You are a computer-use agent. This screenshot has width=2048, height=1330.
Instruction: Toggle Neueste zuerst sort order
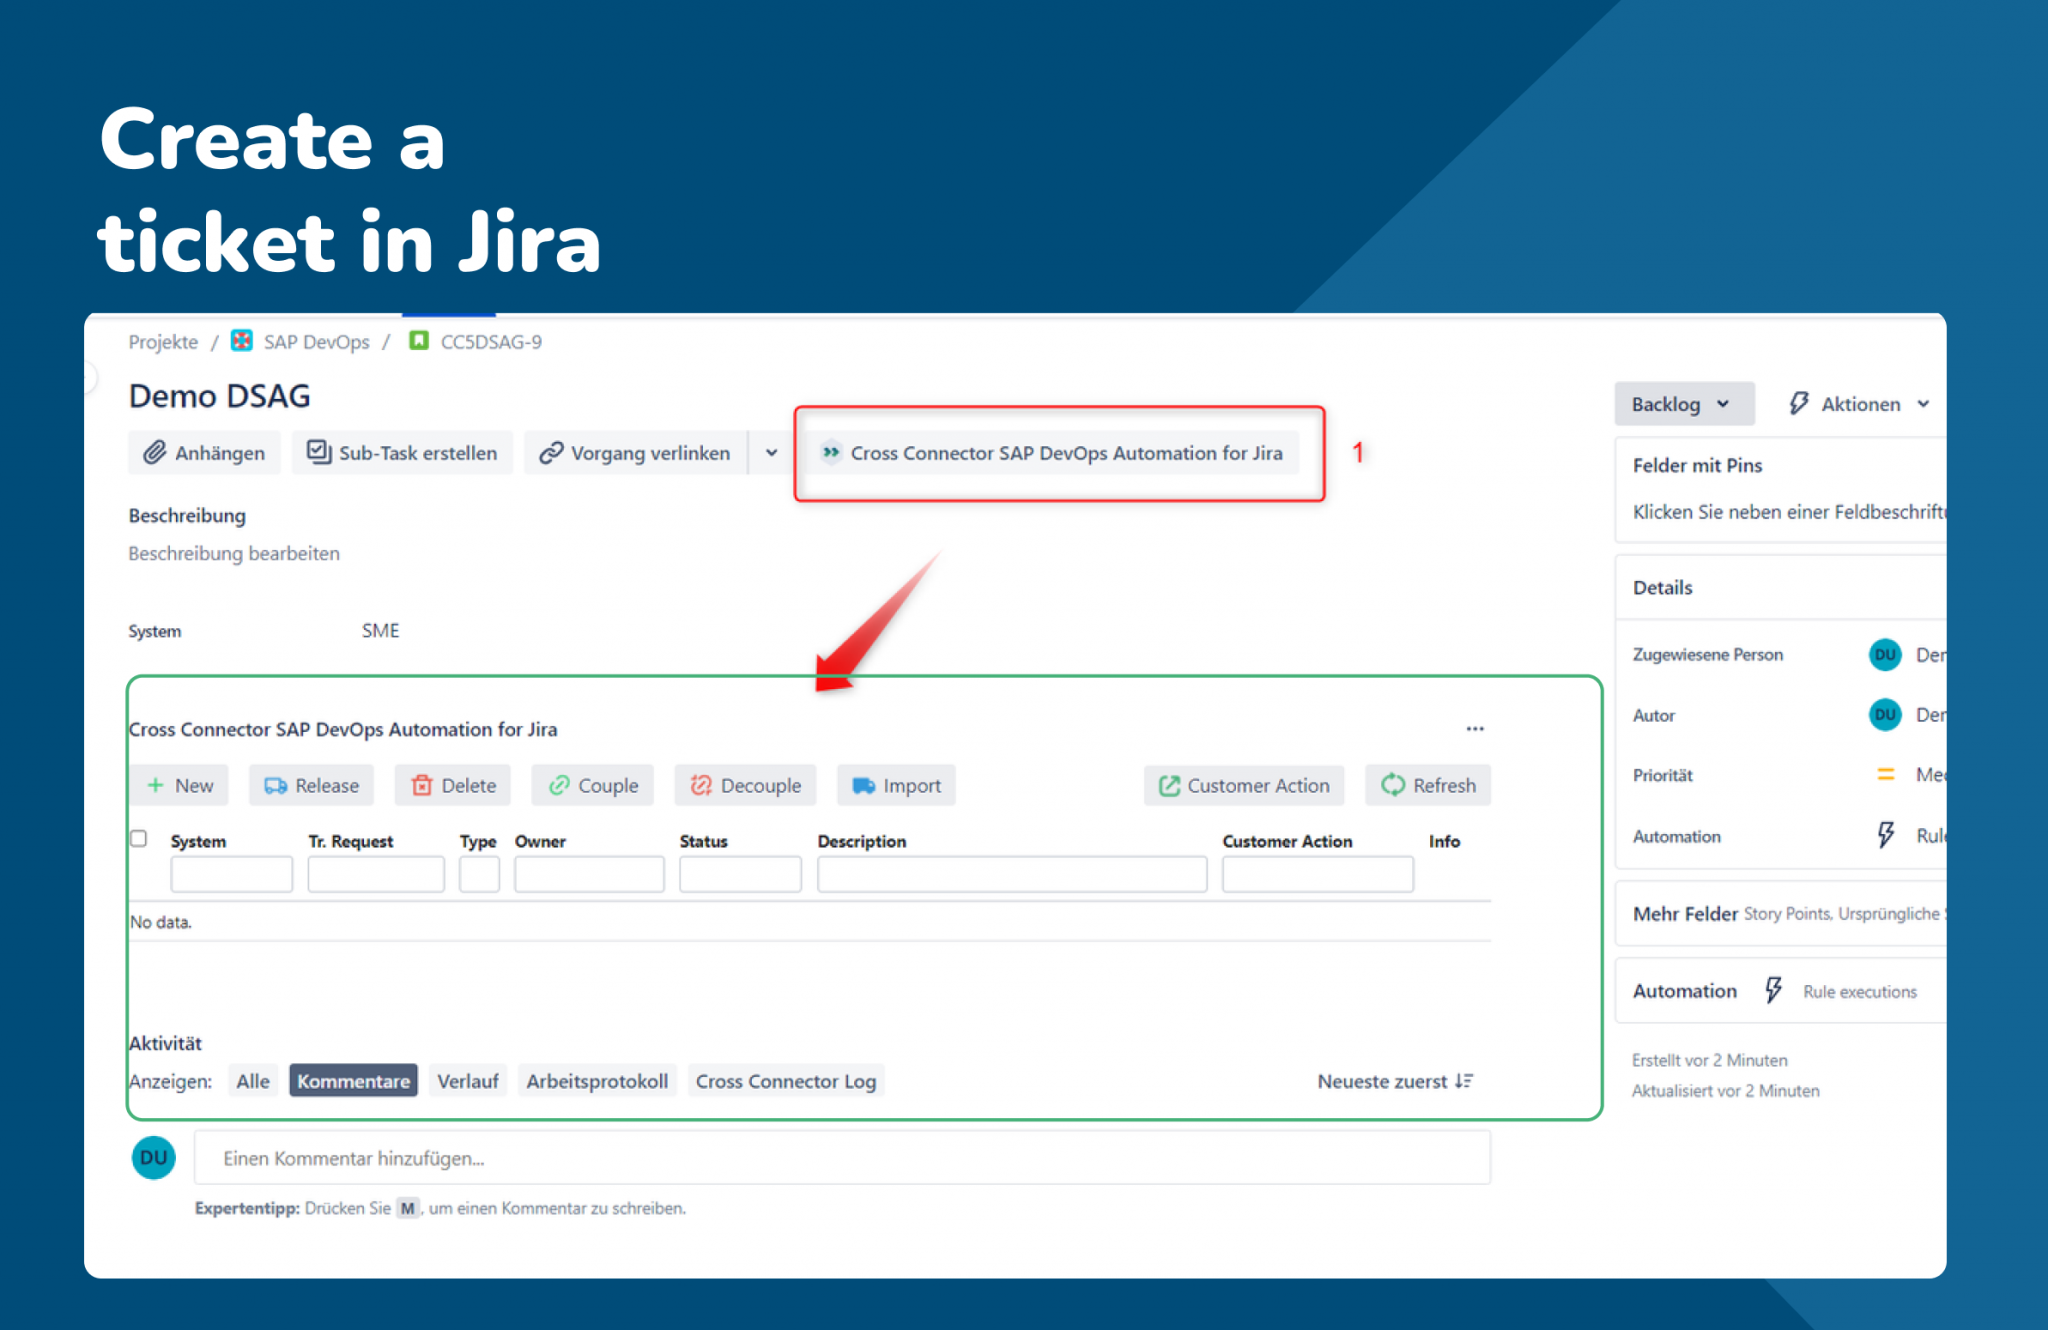click(x=1395, y=1081)
